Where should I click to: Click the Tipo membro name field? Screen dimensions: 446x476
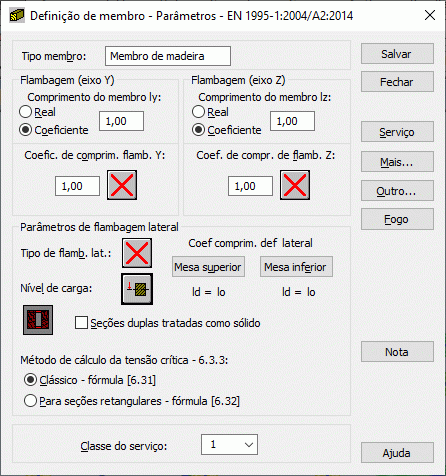pyautogui.click(x=168, y=56)
